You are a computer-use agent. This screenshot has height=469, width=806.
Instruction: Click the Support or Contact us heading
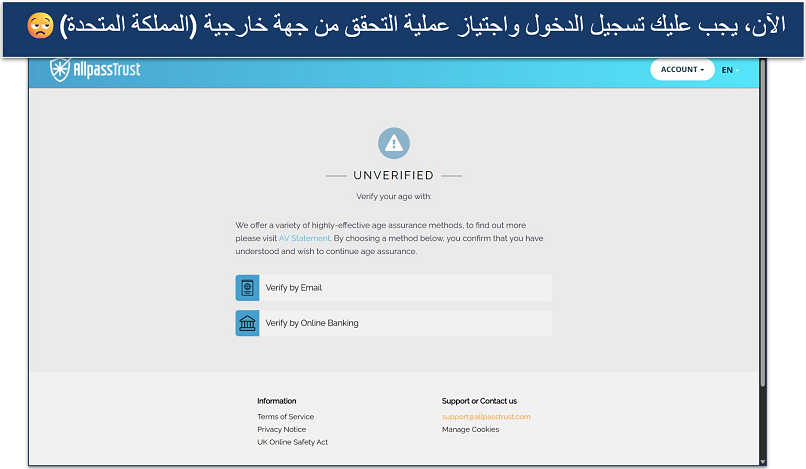tap(479, 401)
